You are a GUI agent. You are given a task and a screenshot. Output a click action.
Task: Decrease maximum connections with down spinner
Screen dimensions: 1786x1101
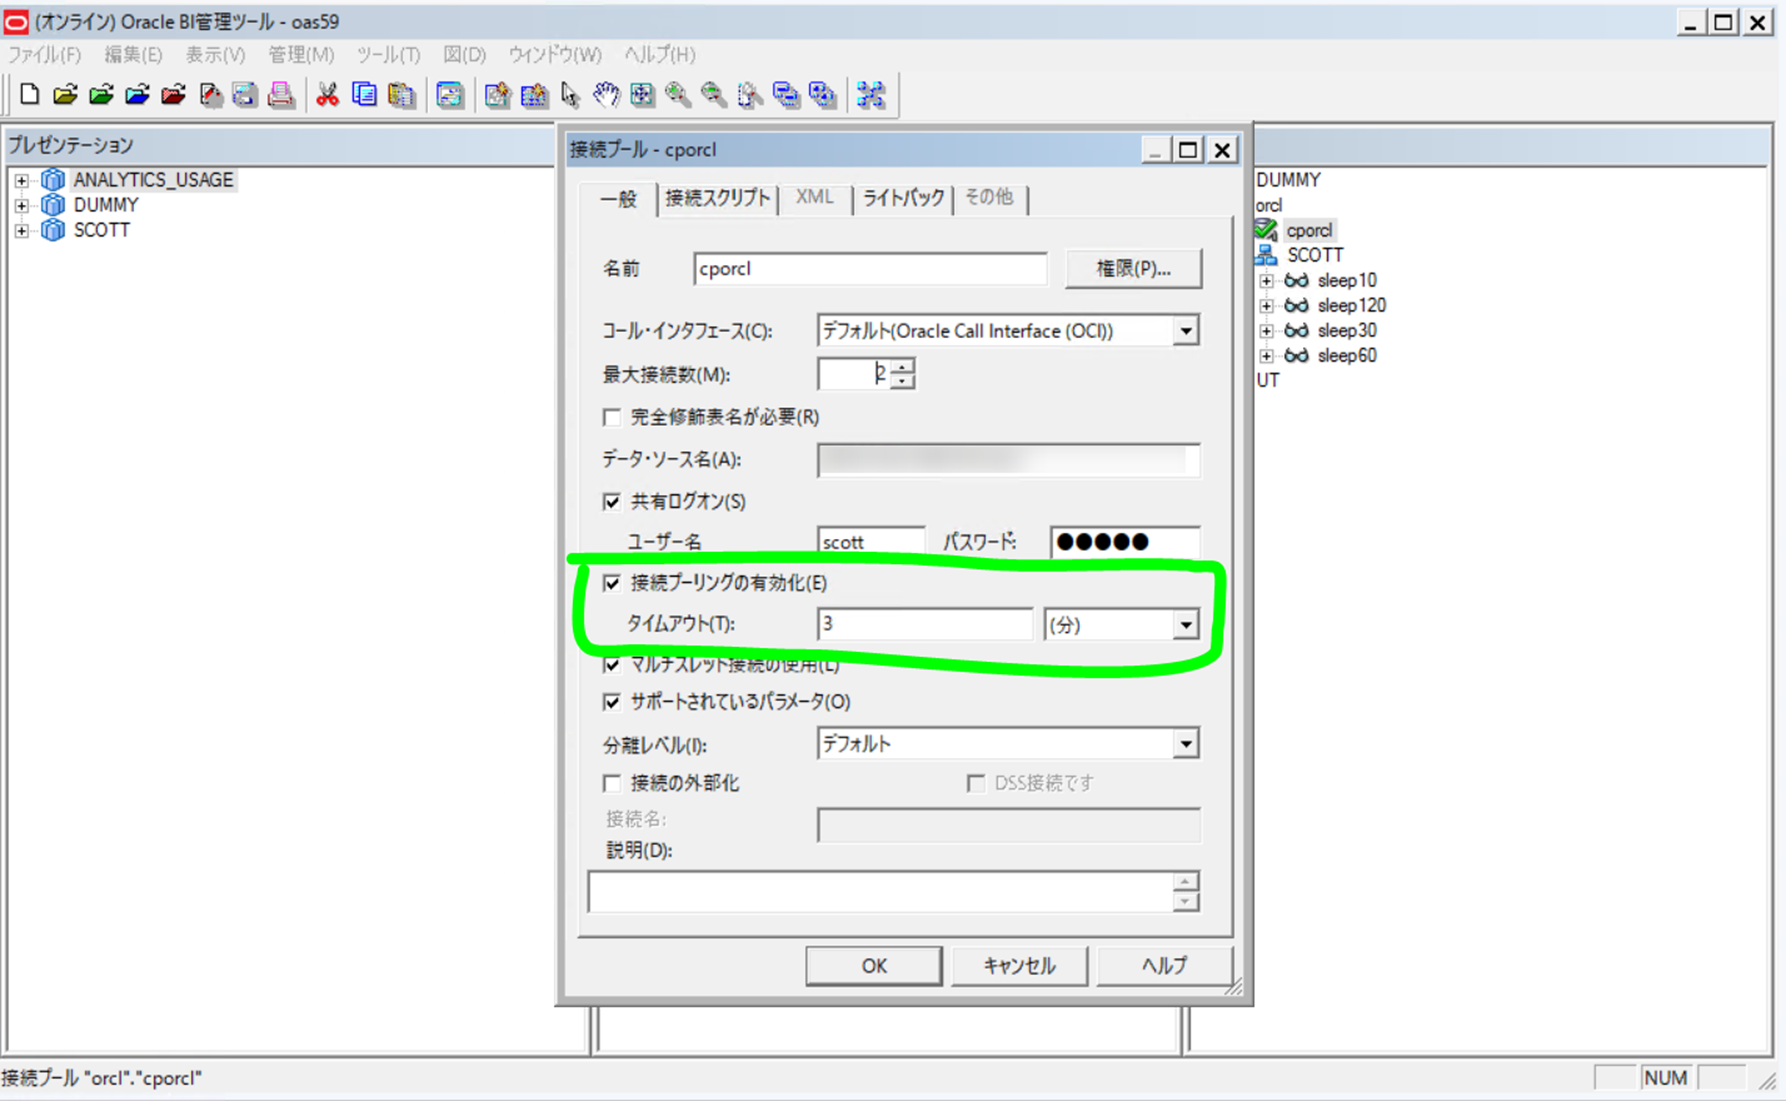click(902, 382)
